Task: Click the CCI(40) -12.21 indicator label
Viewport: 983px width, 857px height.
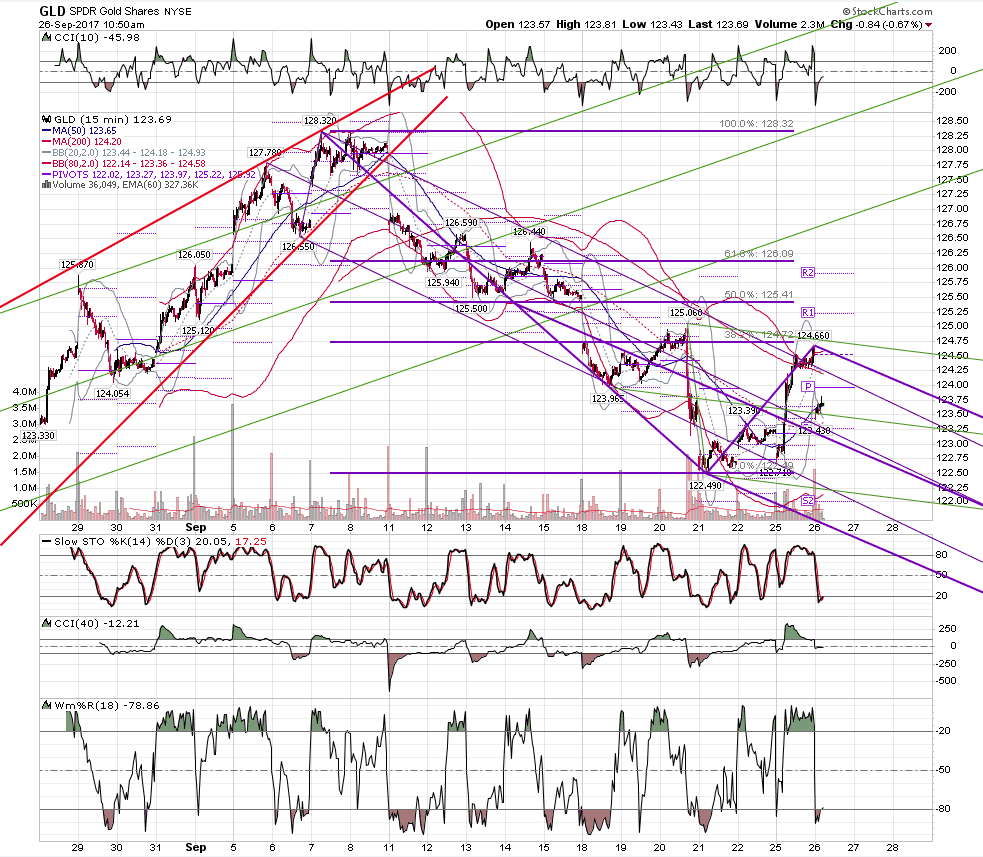Action: point(97,623)
